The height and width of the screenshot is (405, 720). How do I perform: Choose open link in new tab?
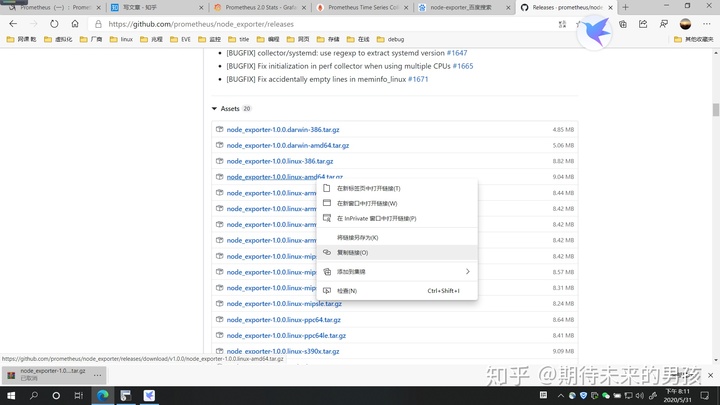[397, 188]
